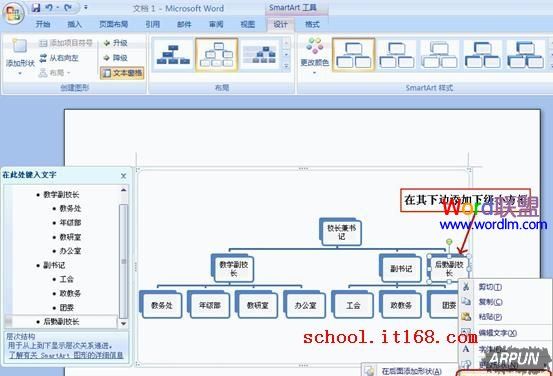Click 教学副校长 in the text pane
The width and height of the screenshot is (553, 376).
click(61, 195)
